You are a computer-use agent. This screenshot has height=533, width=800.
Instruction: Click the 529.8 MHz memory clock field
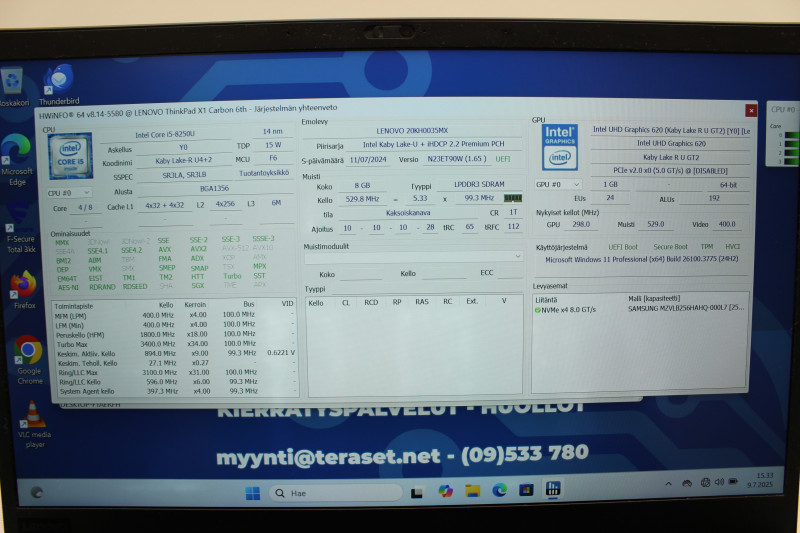pyautogui.click(x=362, y=199)
